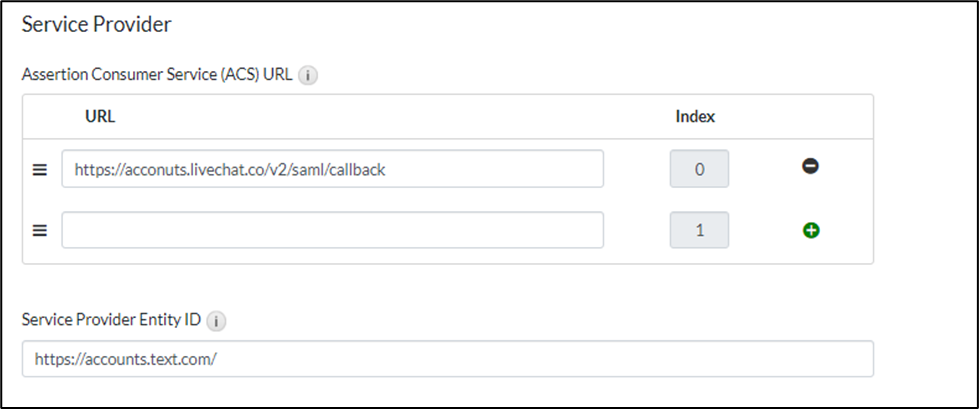
Task: Click the hamburger grip left of callback URL
Action: click(x=40, y=170)
